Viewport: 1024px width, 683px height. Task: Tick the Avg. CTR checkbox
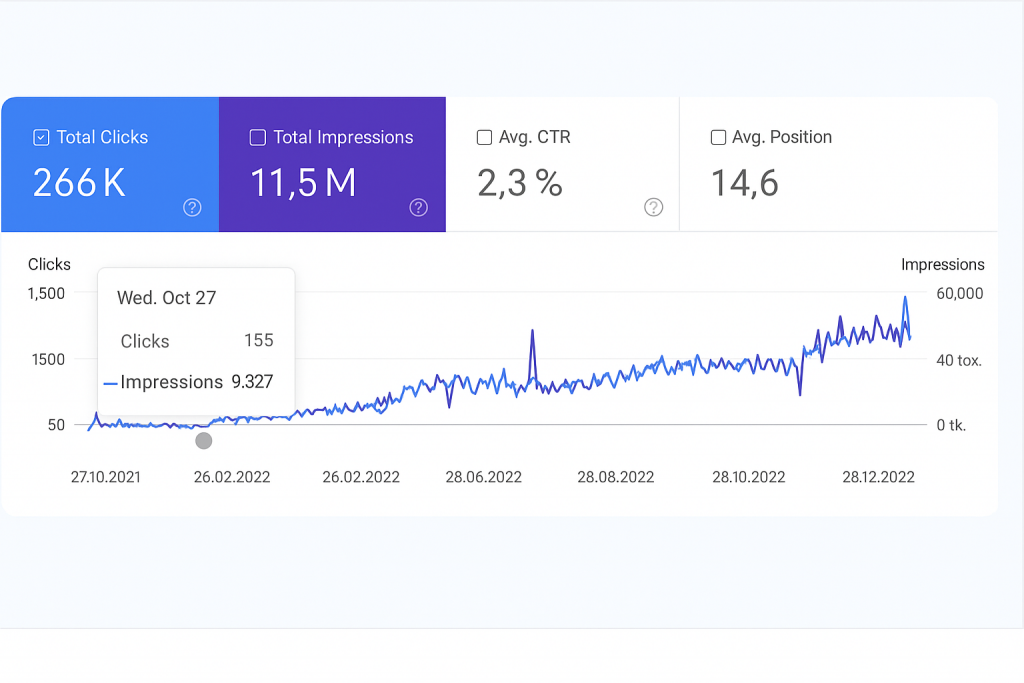click(485, 138)
